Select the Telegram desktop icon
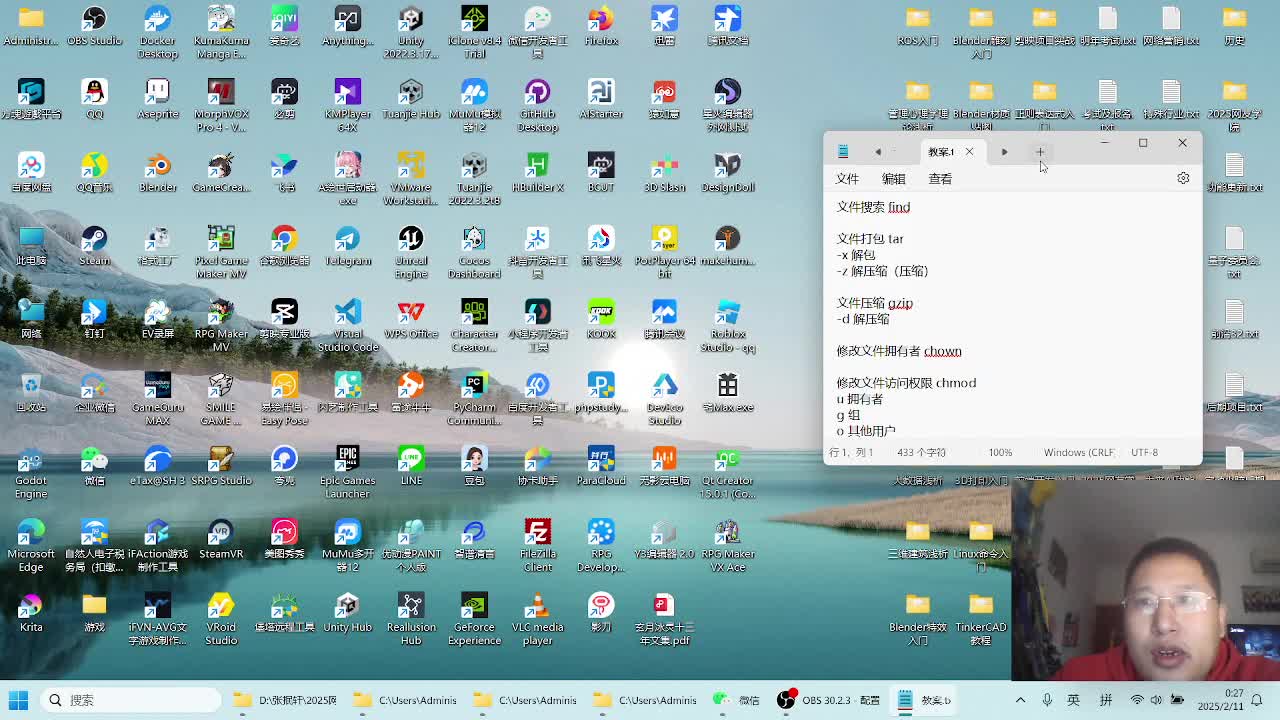The image size is (1280, 720). pos(347,247)
